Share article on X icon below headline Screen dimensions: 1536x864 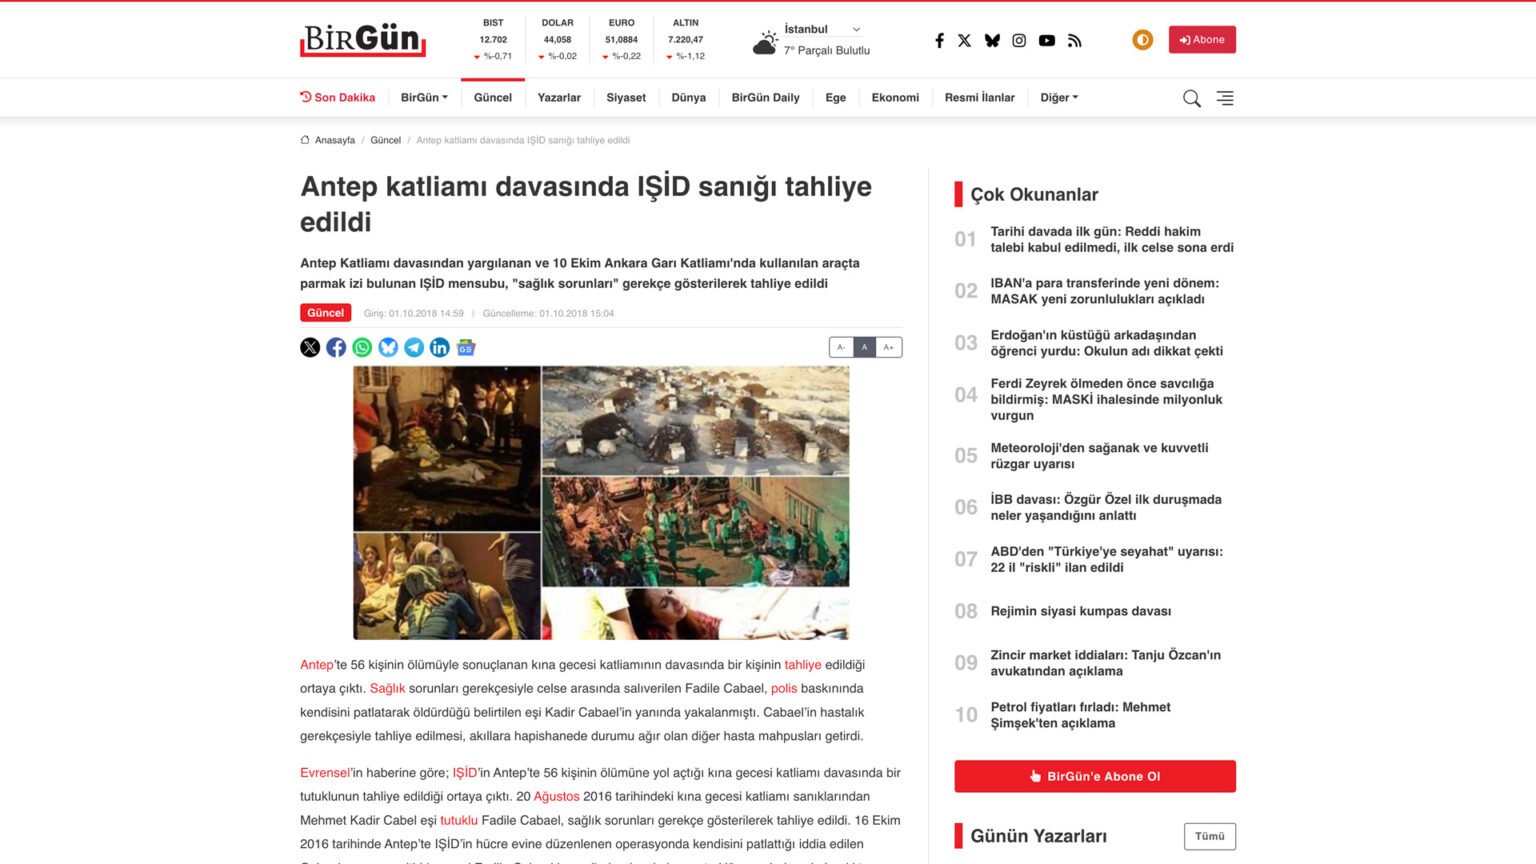[x=310, y=347]
